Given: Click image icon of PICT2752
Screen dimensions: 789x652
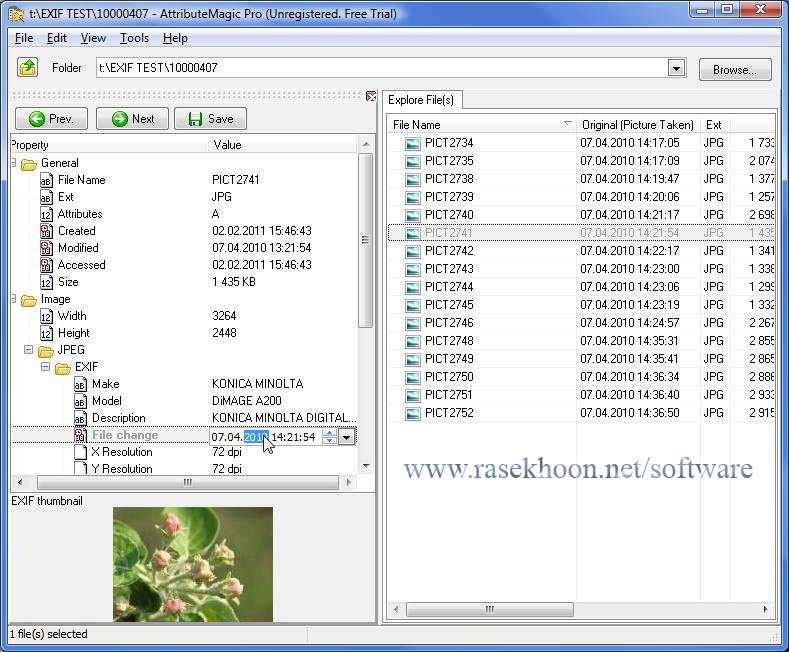Looking at the screenshot, I should pyautogui.click(x=413, y=414).
